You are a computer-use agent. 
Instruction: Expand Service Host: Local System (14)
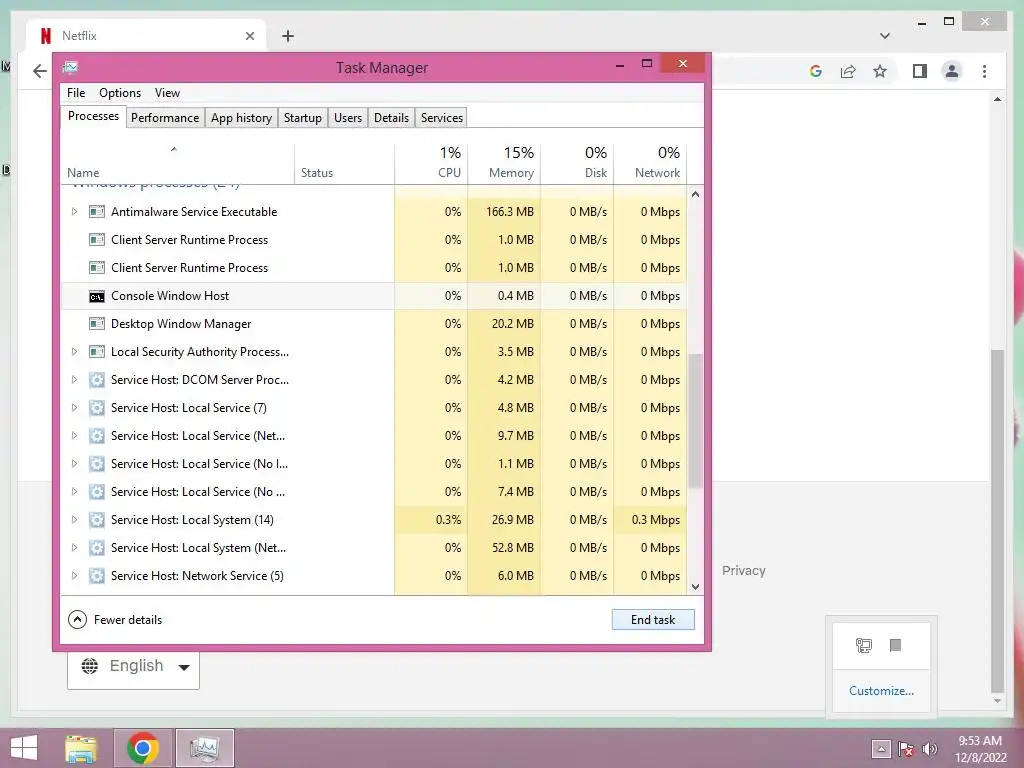pyautogui.click(x=74, y=520)
